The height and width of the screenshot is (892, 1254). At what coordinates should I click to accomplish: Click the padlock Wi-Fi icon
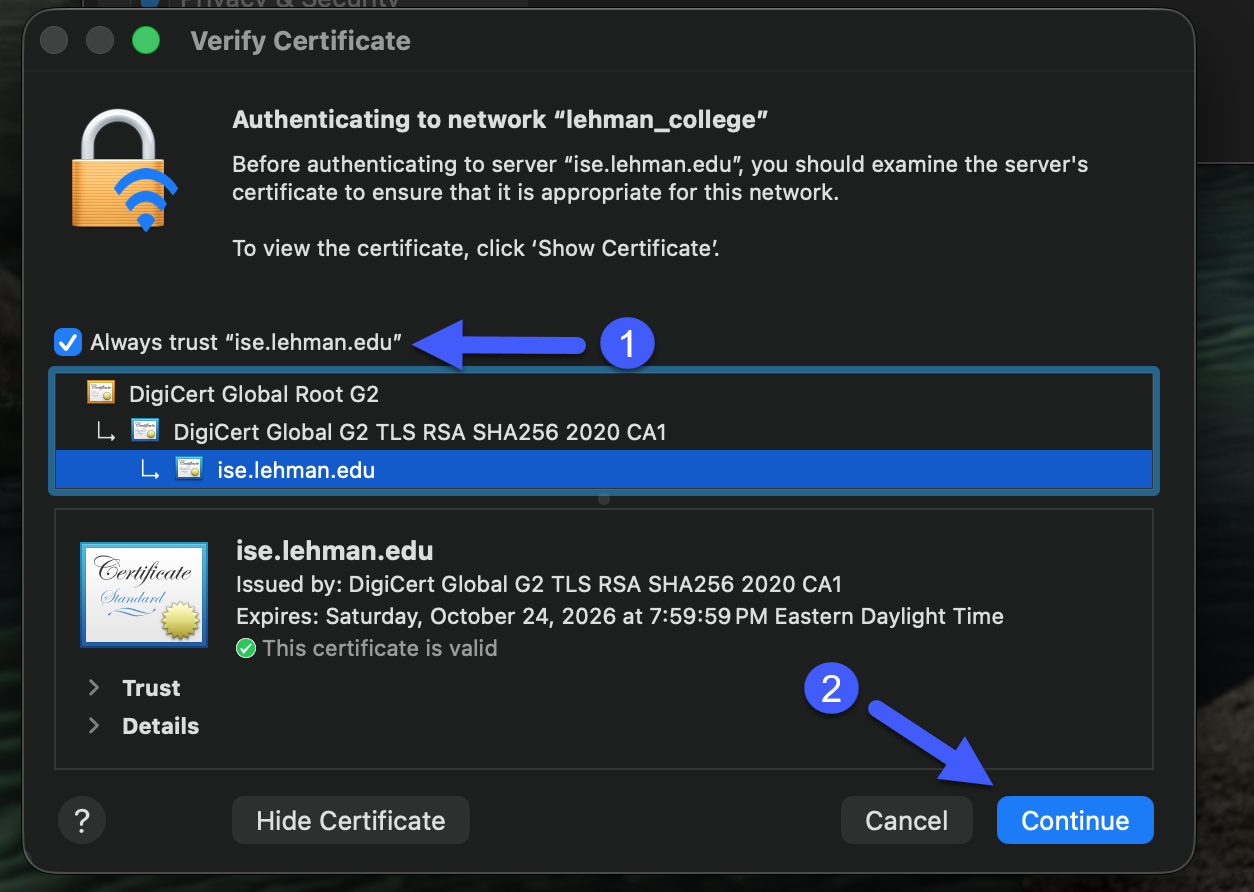click(123, 169)
